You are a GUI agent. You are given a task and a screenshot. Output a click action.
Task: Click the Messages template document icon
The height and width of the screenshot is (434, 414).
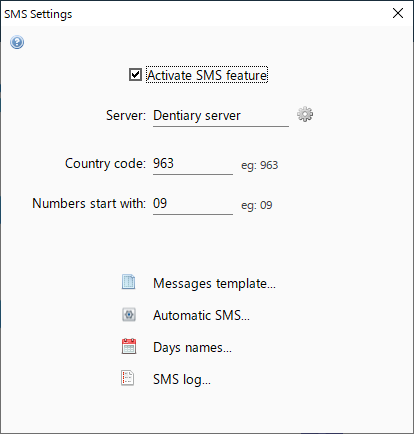[x=129, y=282]
